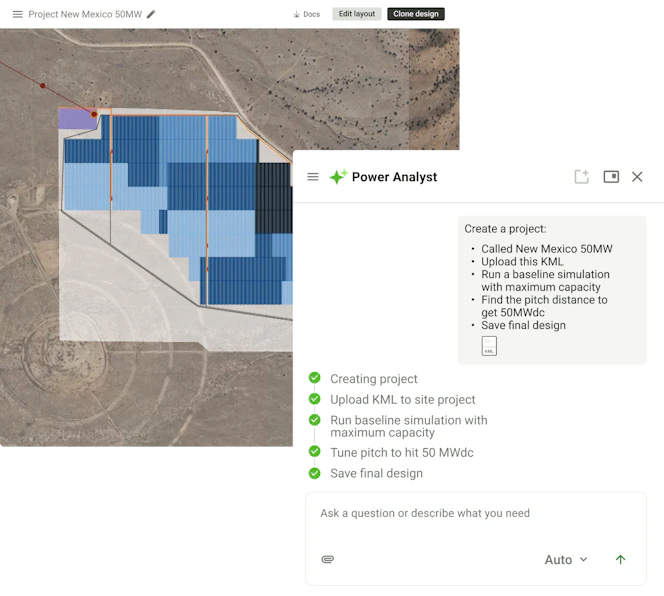This screenshot has height=596, width=664.
Task: Click the check next to Tune pitch step
Action: coord(315,452)
